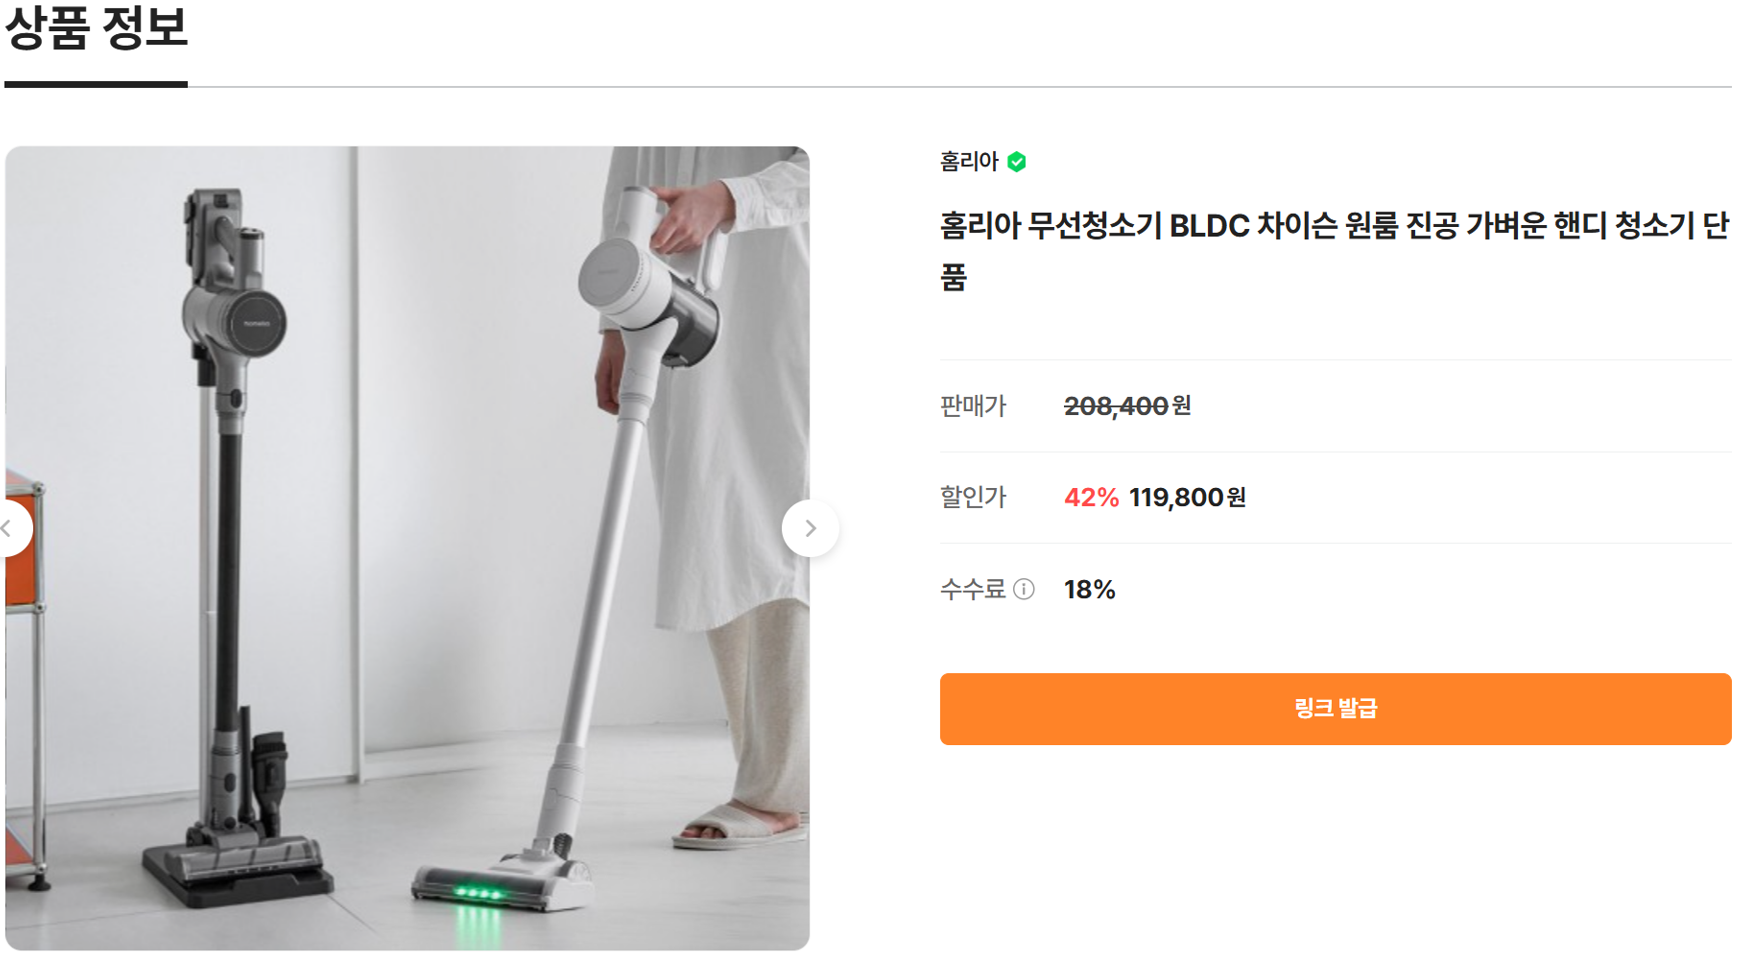Go to the previous product image
This screenshot has width=1739, height=955.
click(10, 528)
